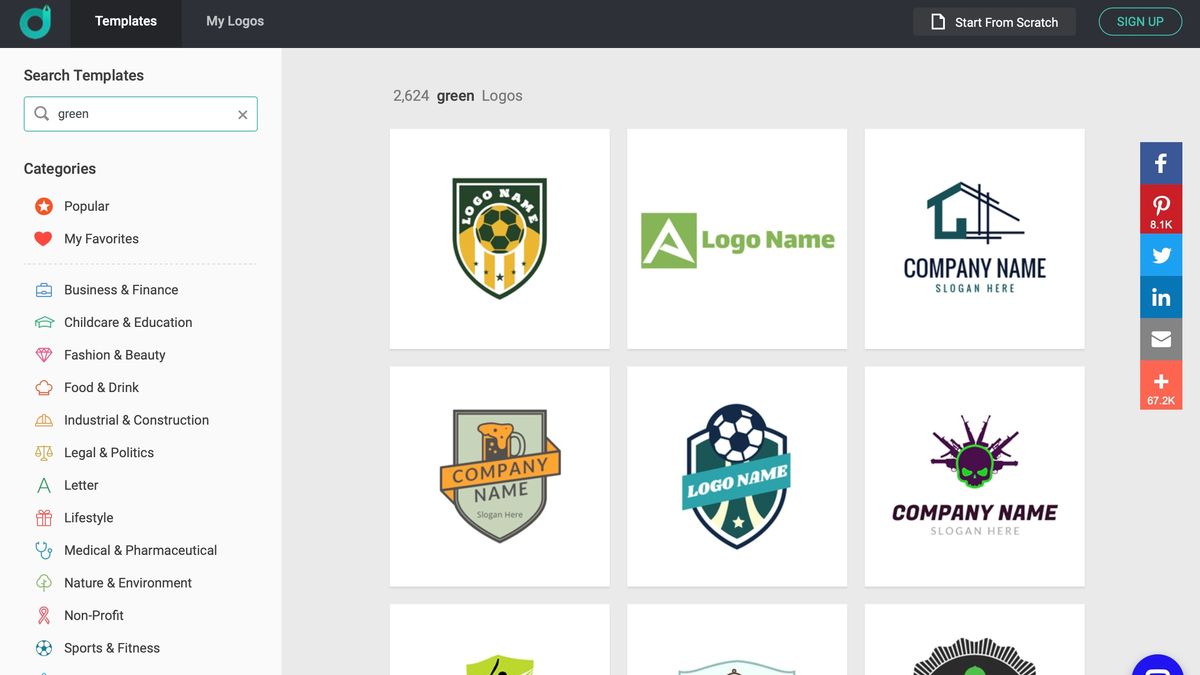This screenshot has width=1200, height=675.
Task: Select Food & Drink category
Action: pyautogui.click(x=101, y=388)
